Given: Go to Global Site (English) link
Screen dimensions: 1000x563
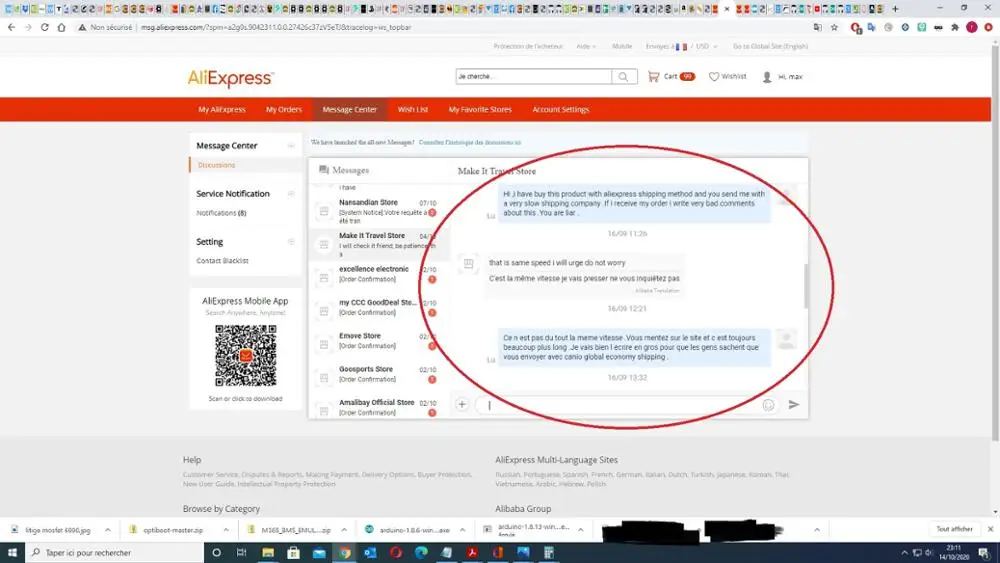Looking at the screenshot, I should [770, 47].
